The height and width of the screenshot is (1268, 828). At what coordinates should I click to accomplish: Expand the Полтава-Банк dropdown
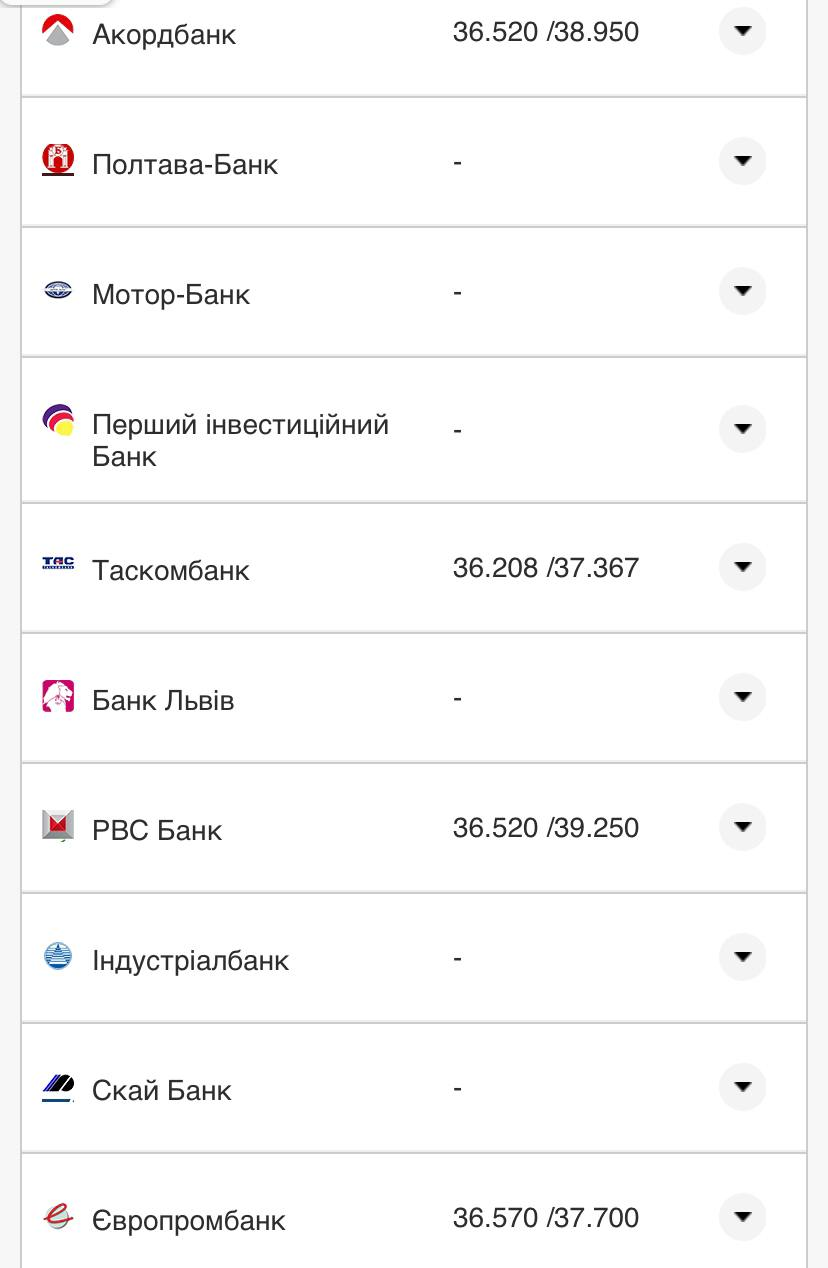pyautogui.click(x=741, y=160)
